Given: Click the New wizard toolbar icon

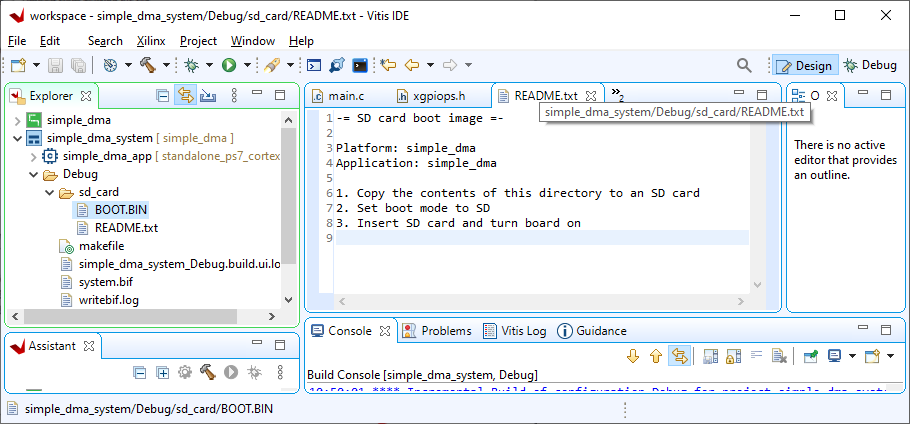Looking at the screenshot, I should pos(19,66).
